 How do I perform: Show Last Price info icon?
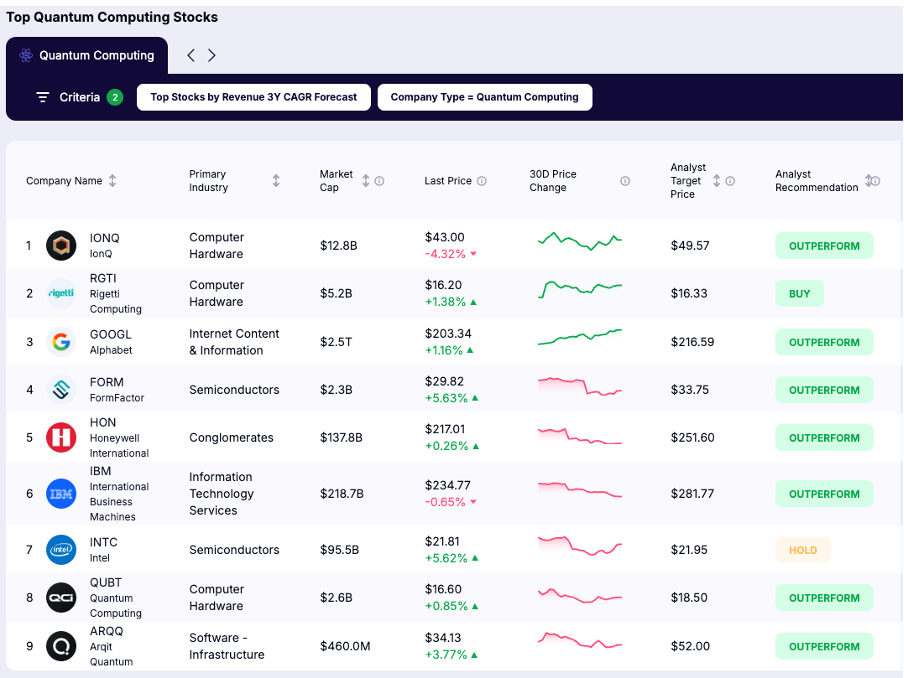(x=482, y=181)
